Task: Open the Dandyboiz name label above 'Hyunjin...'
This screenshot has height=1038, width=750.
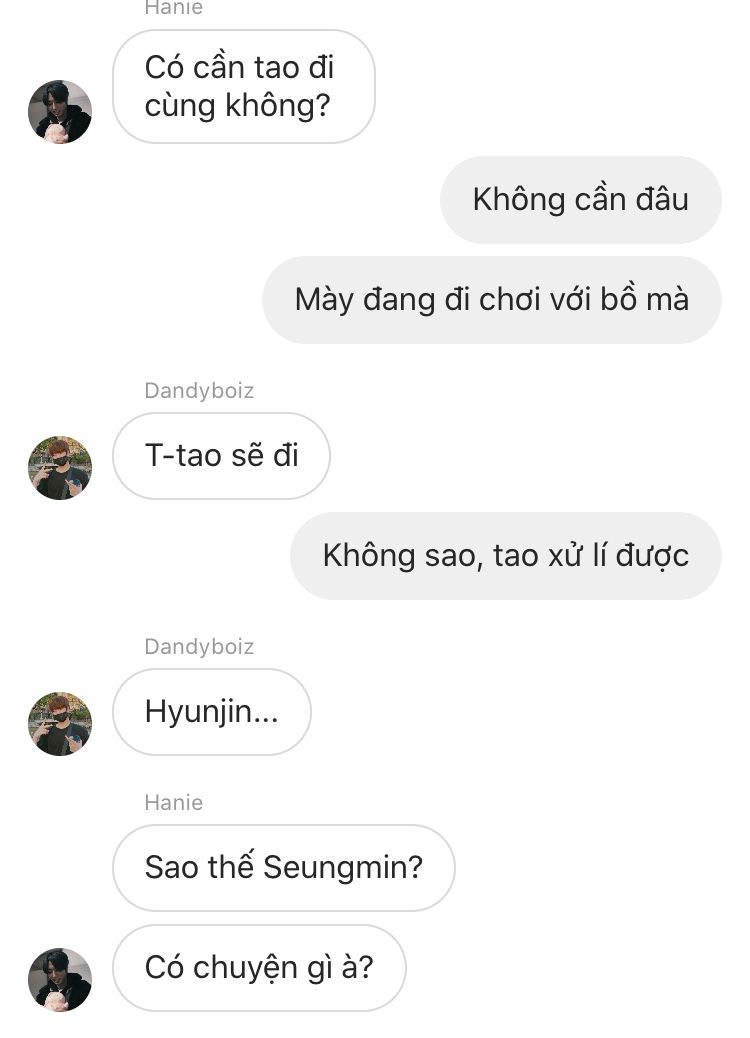Action: pyautogui.click(x=199, y=647)
